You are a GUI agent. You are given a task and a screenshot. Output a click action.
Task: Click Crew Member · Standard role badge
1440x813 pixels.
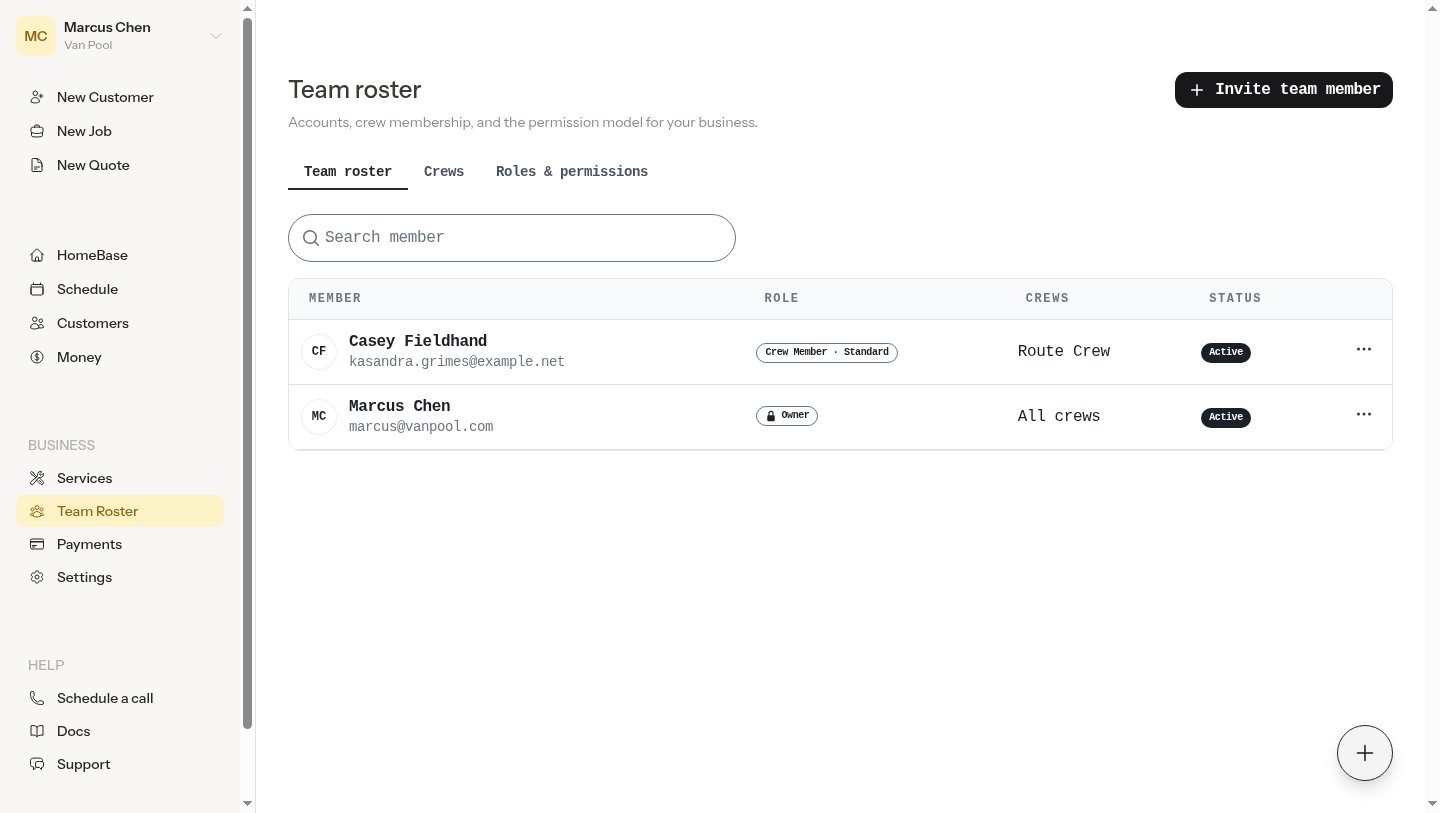click(x=827, y=352)
